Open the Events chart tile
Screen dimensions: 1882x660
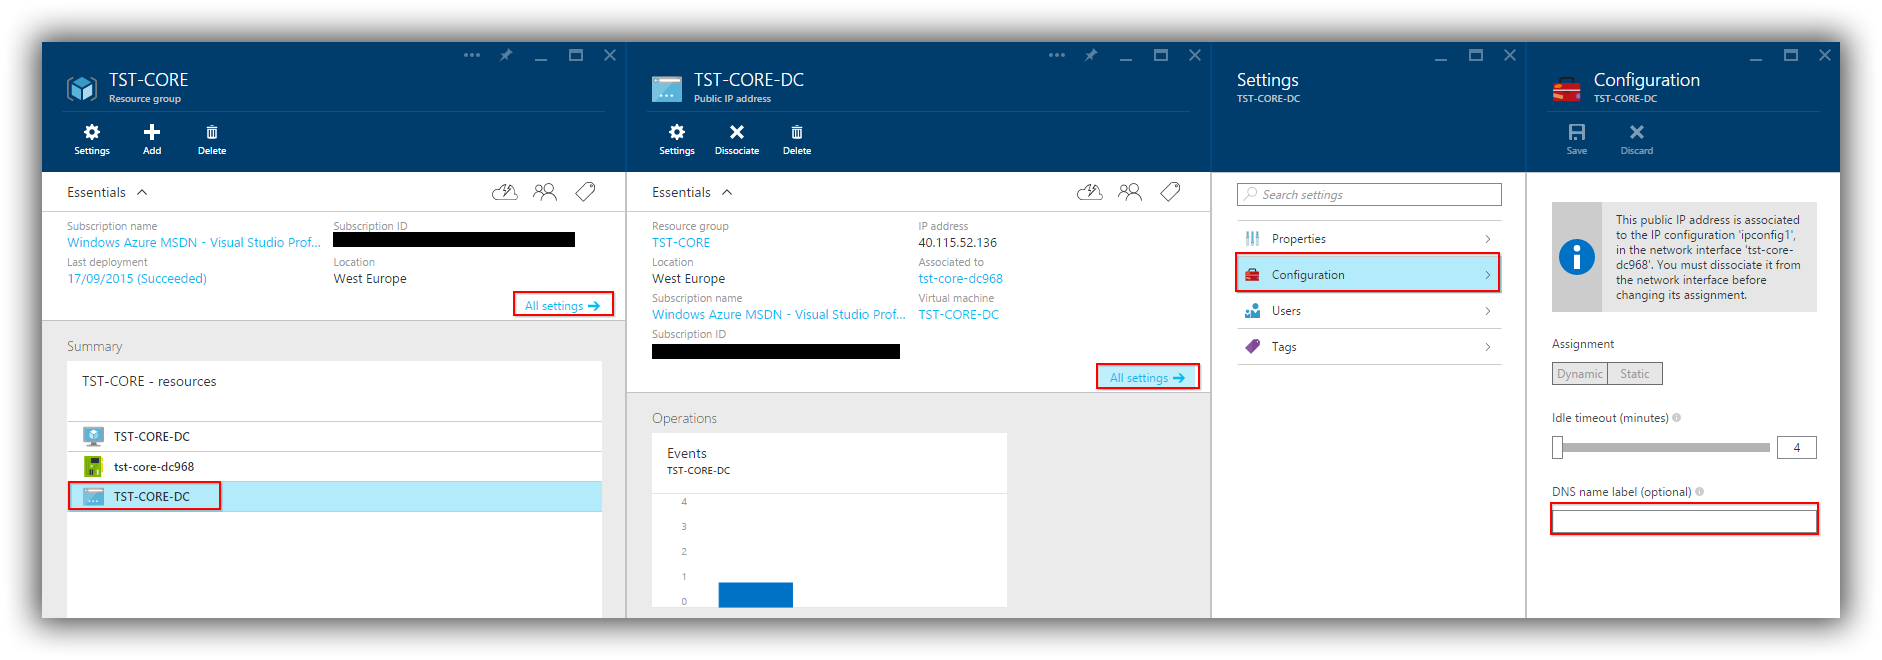829,519
